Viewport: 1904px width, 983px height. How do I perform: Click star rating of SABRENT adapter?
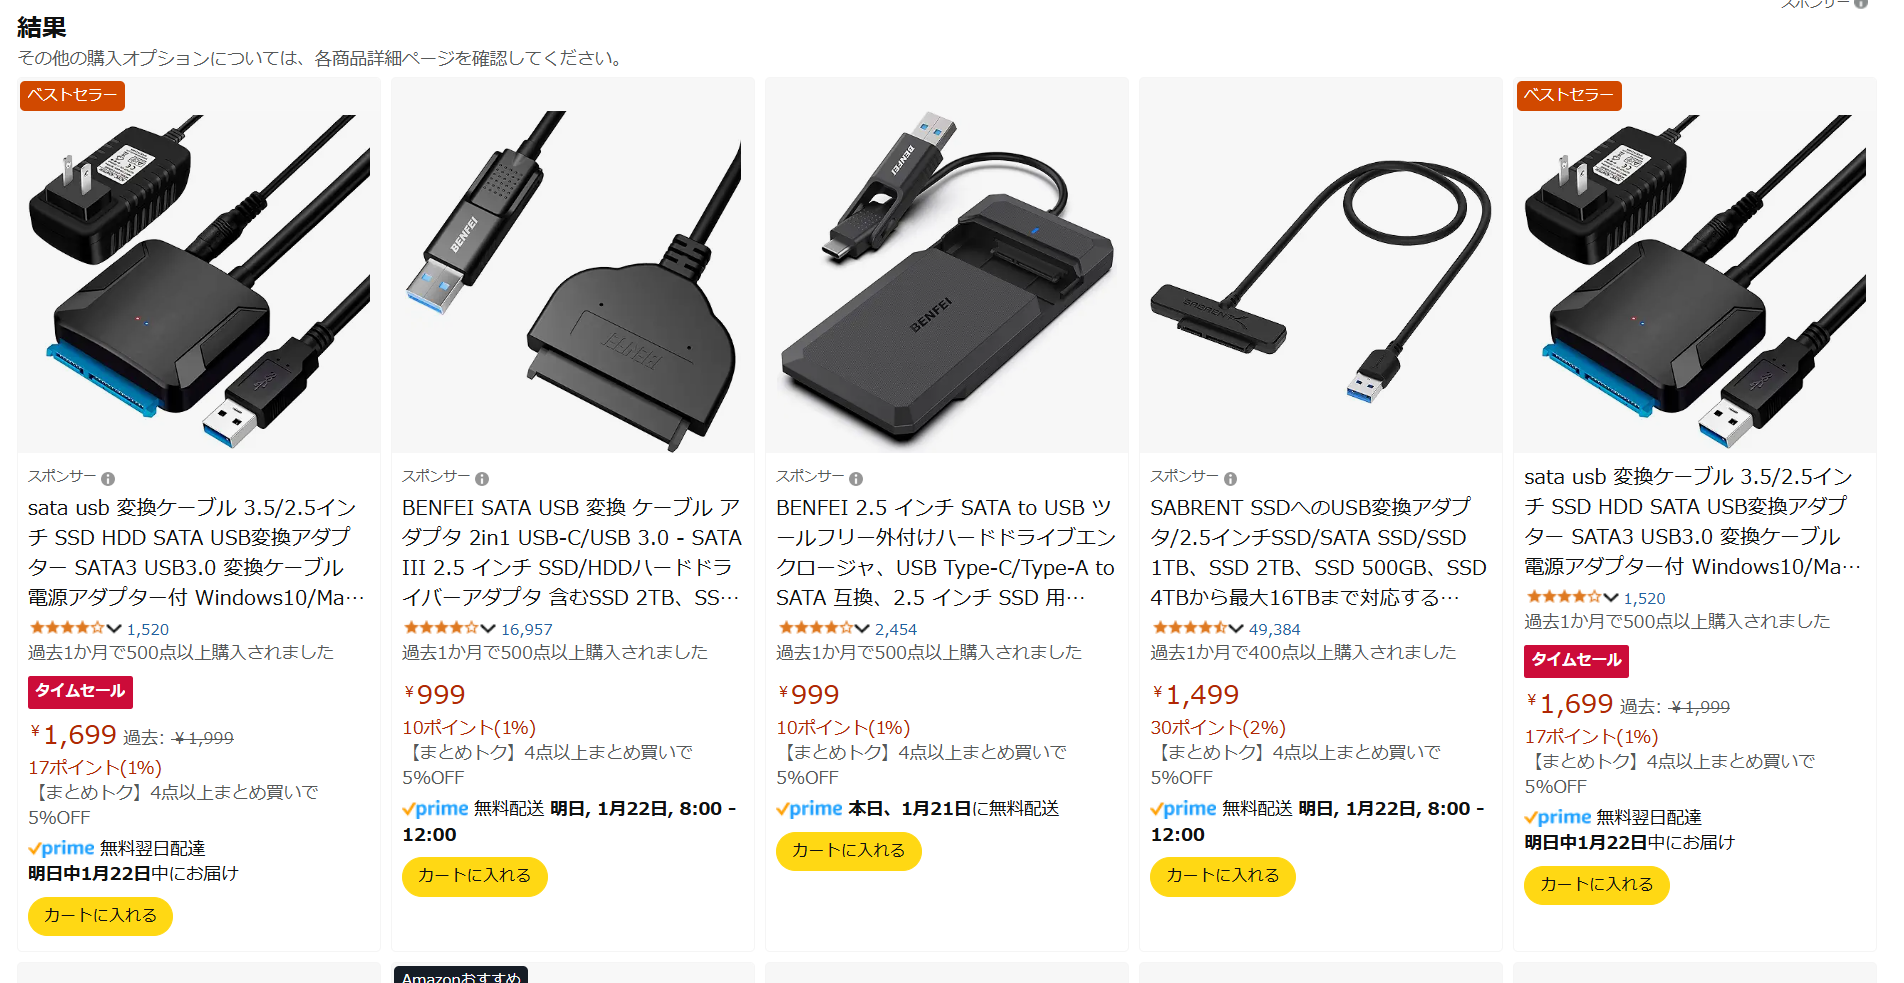pos(1190,629)
